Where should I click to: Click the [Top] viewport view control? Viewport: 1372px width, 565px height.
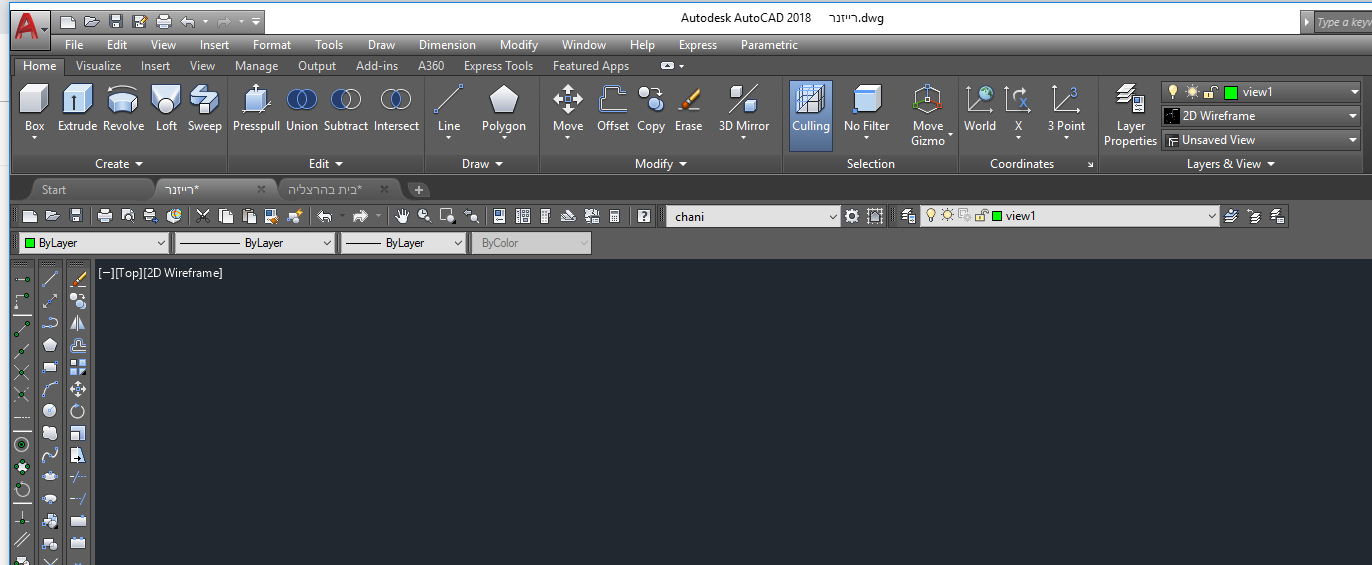point(128,273)
